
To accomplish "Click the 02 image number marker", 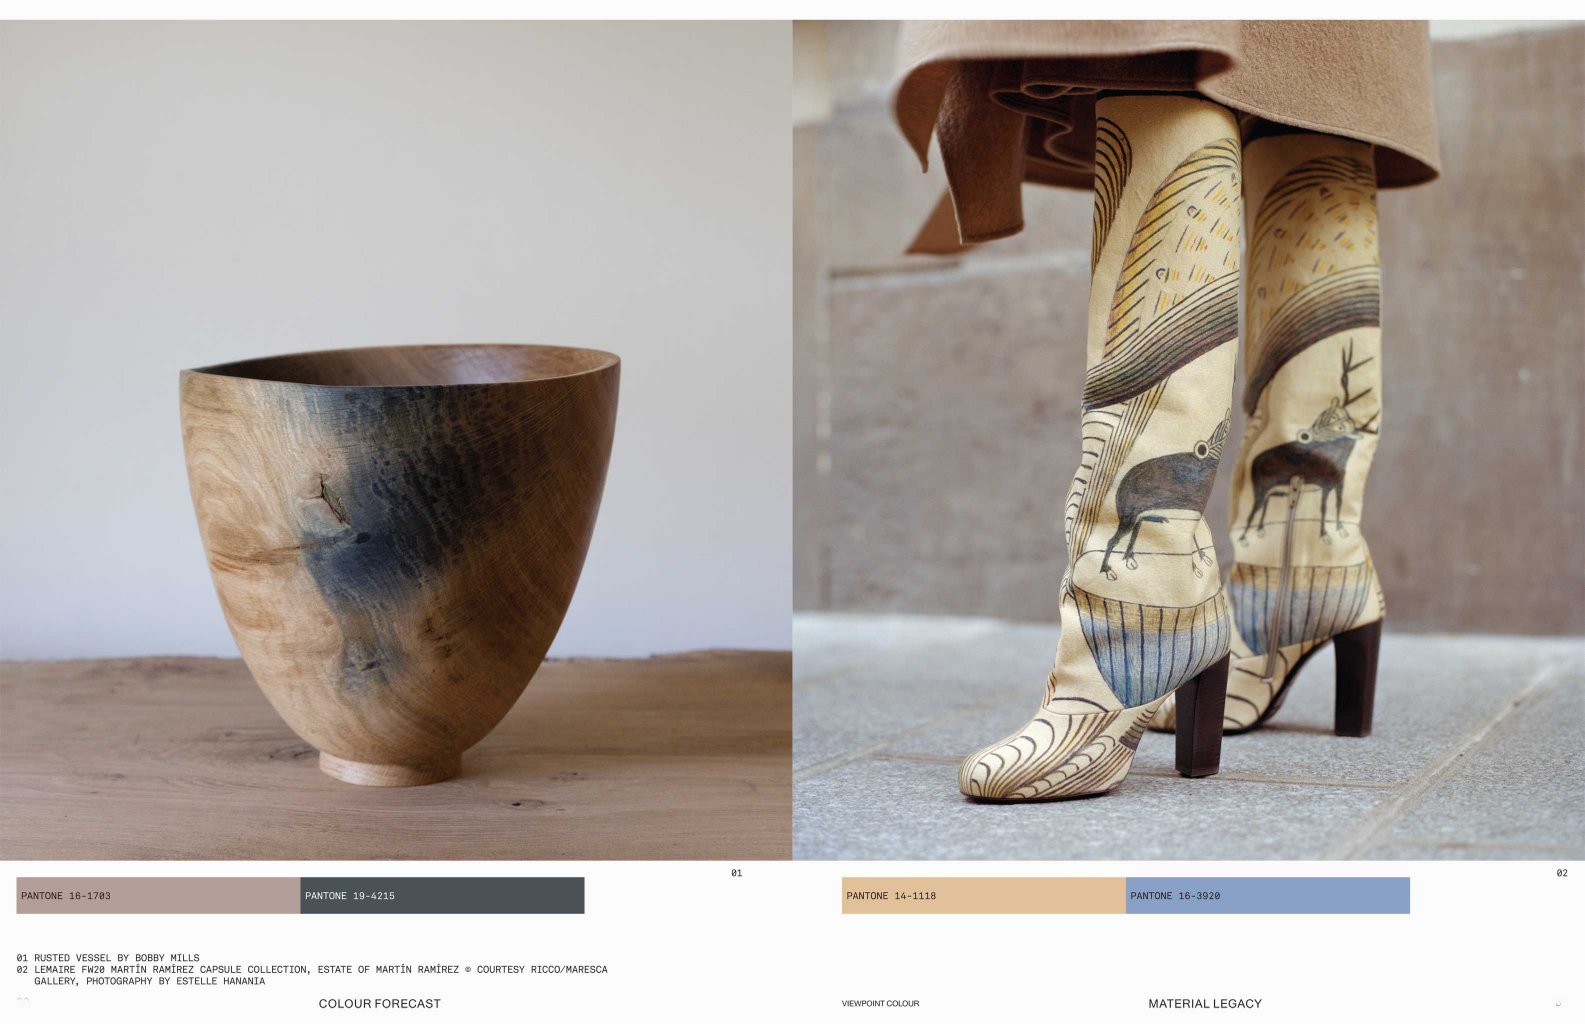I will pos(1561,873).
